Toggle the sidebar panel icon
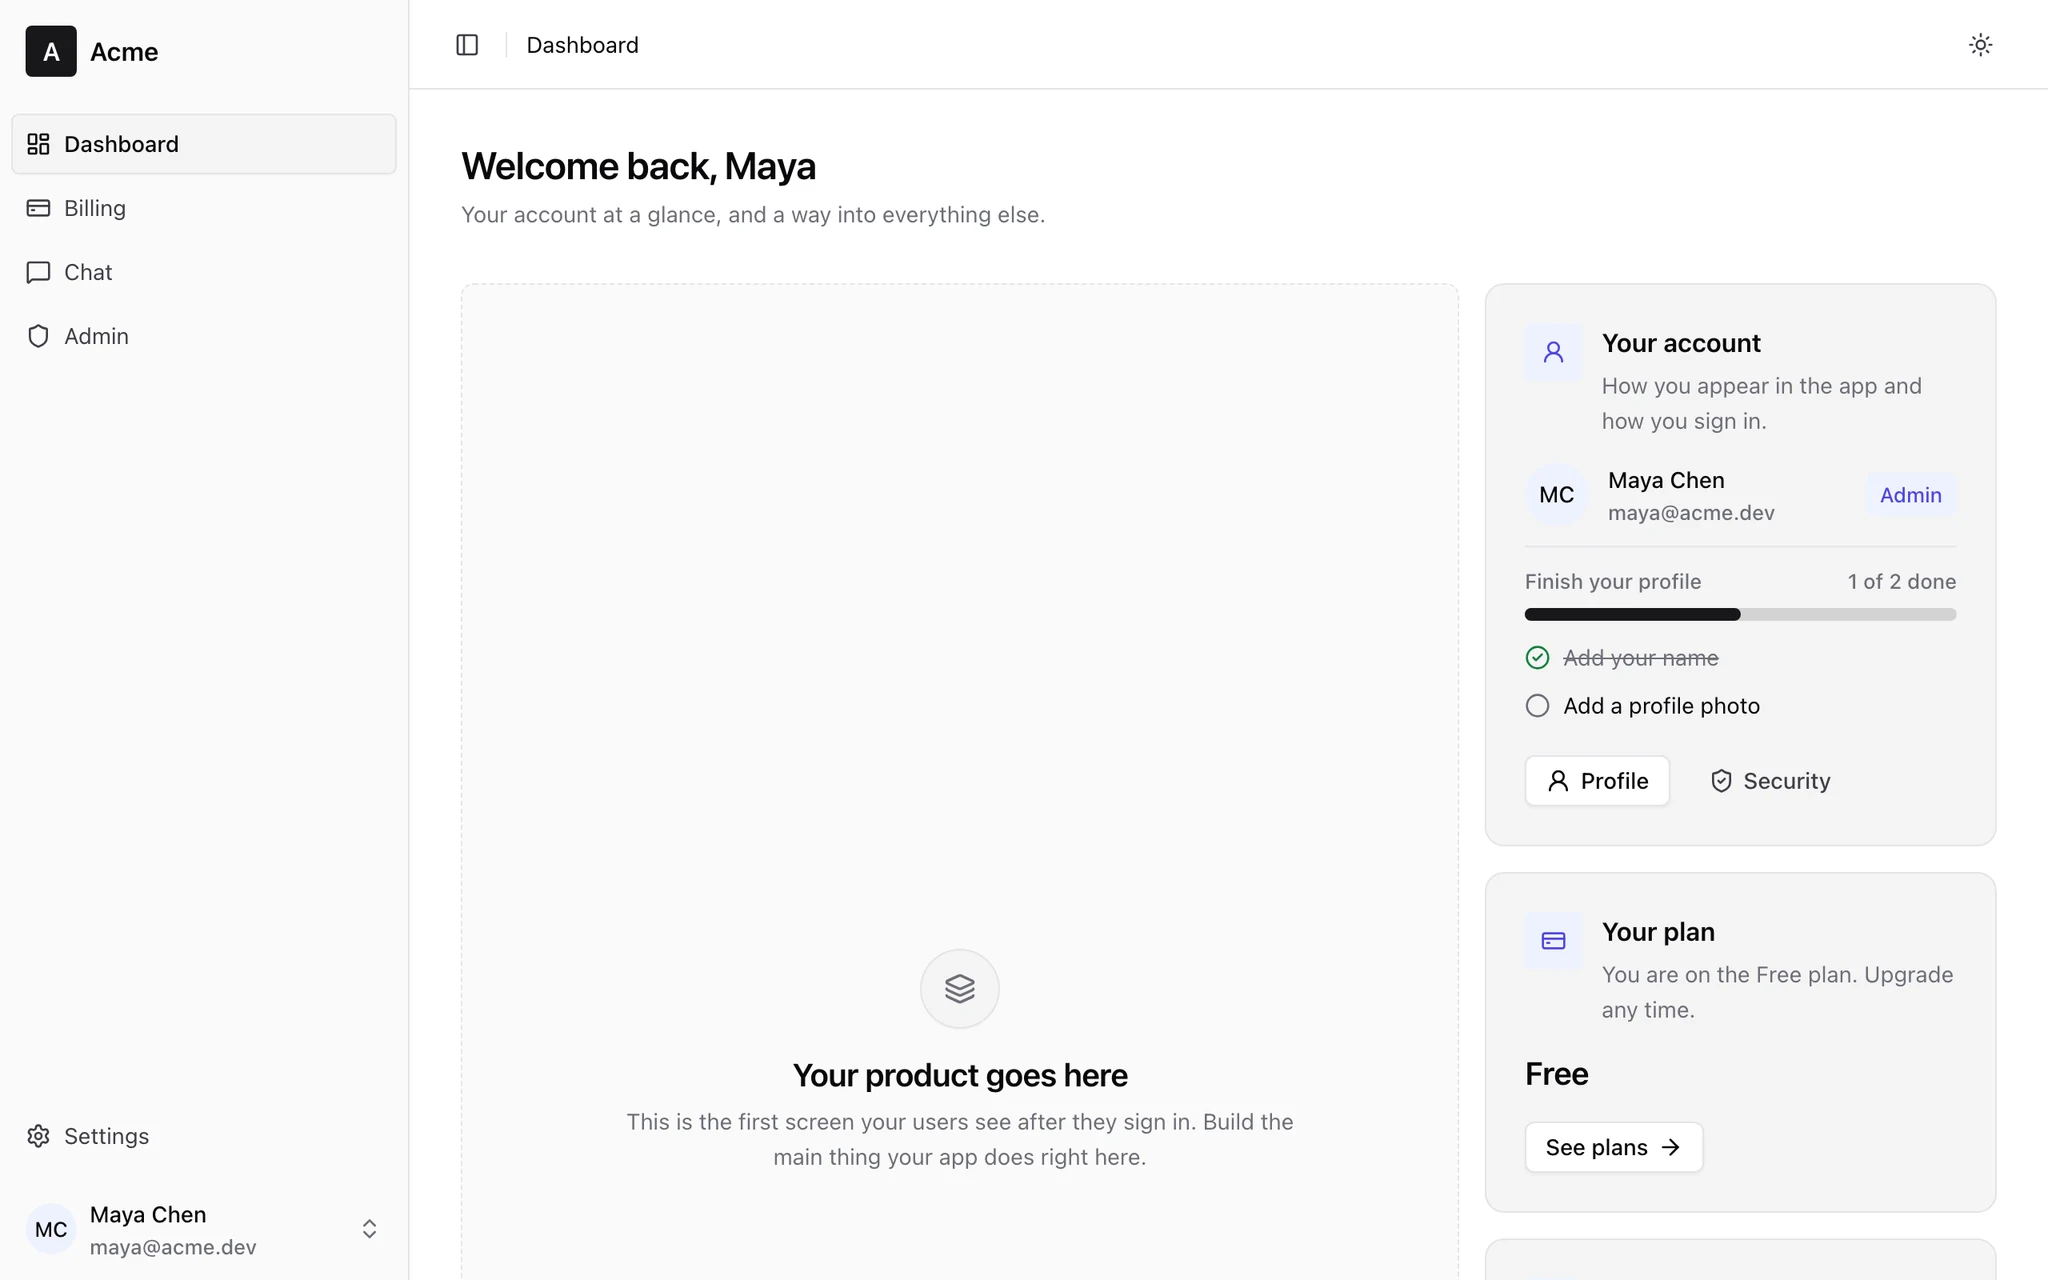This screenshot has height=1280, width=2048. click(x=467, y=45)
